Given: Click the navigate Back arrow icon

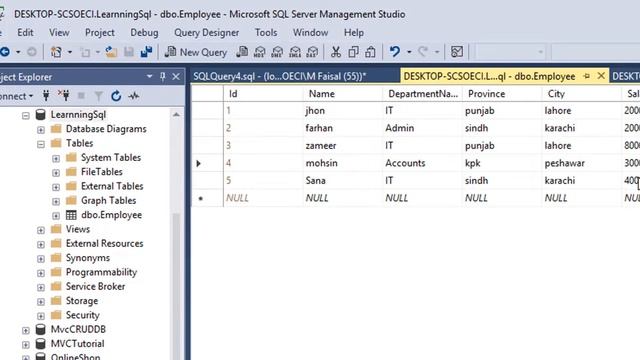Looking at the screenshot, I should pos(5,52).
